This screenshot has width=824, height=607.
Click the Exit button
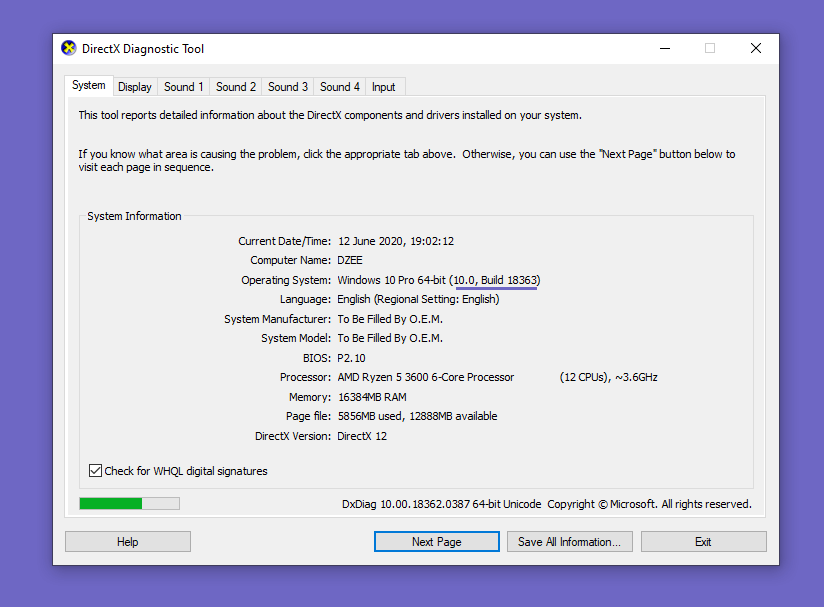point(704,541)
